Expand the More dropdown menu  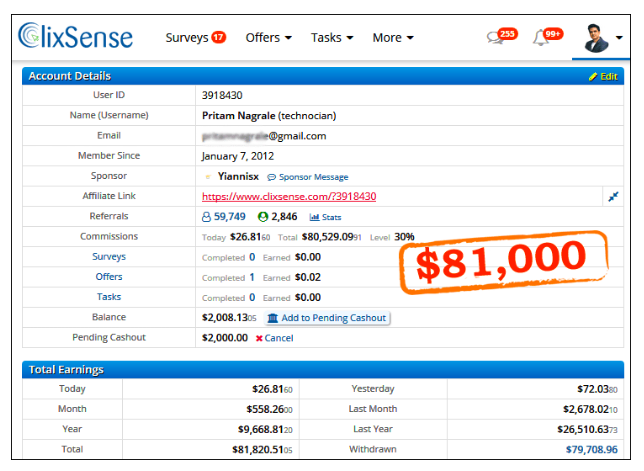(x=393, y=38)
